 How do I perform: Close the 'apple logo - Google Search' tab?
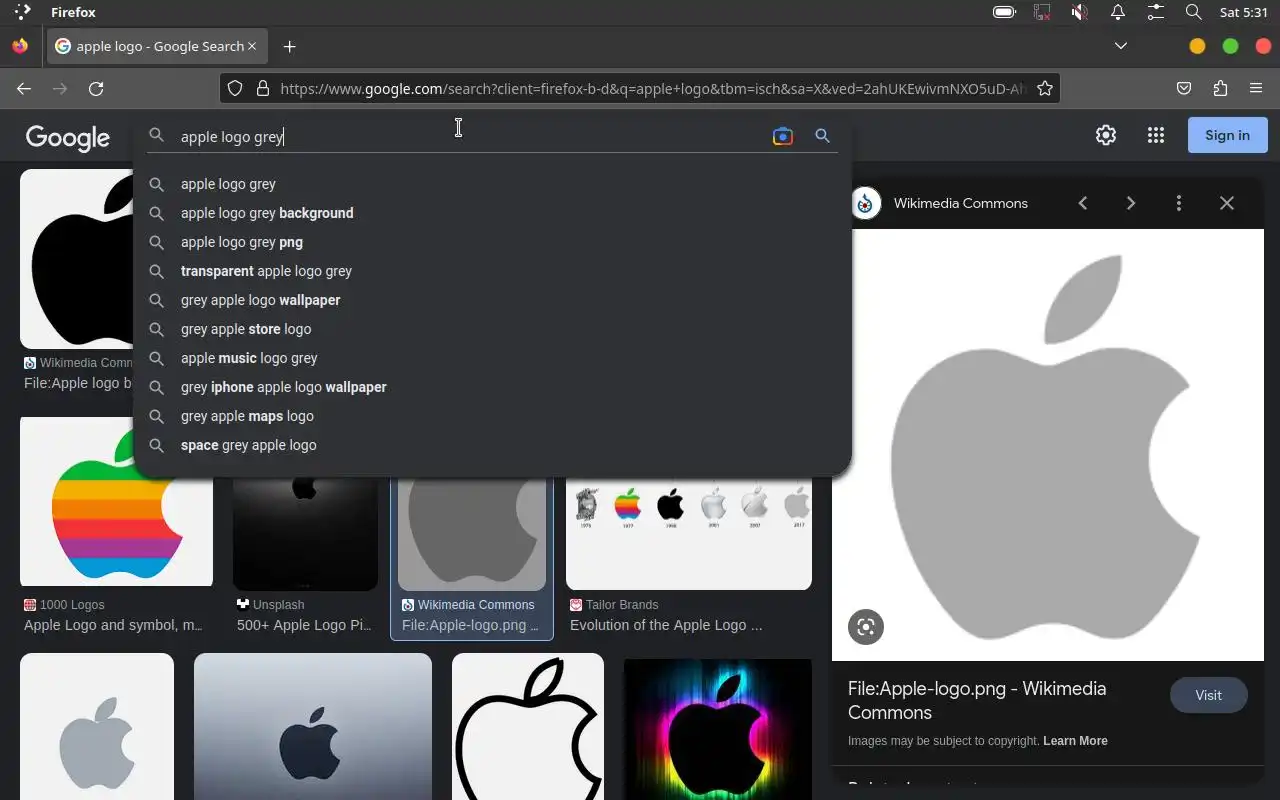pyautogui.click(x=252, y=46)
